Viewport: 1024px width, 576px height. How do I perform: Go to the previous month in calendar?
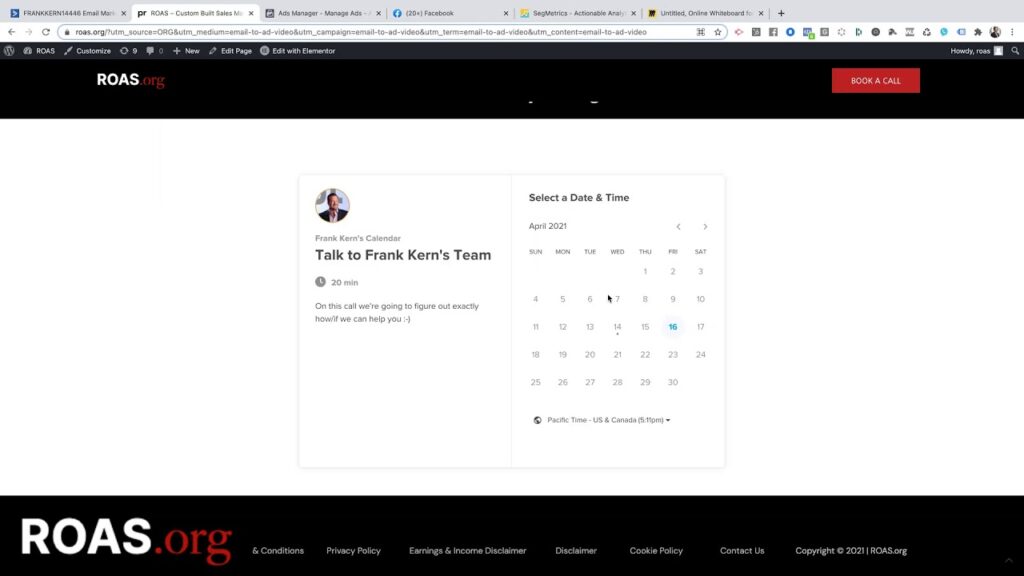pyautogui.click(x=678, y=227)
